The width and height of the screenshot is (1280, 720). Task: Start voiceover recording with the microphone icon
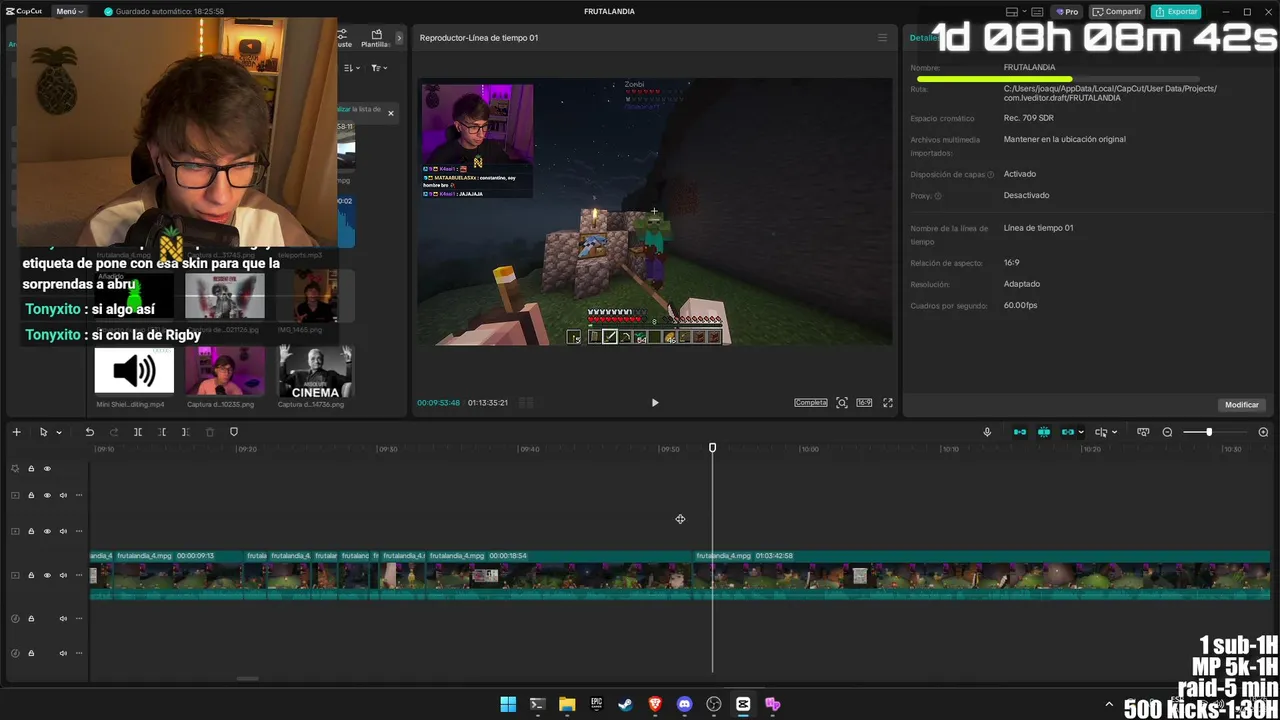coord(987,432)
